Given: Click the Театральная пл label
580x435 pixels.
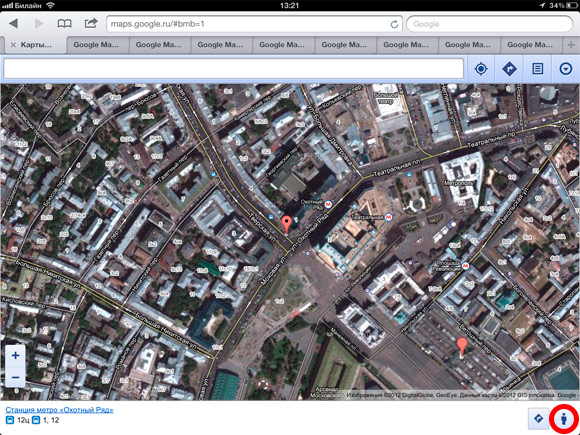Looking at the screenshot, I should pos(397,168).
